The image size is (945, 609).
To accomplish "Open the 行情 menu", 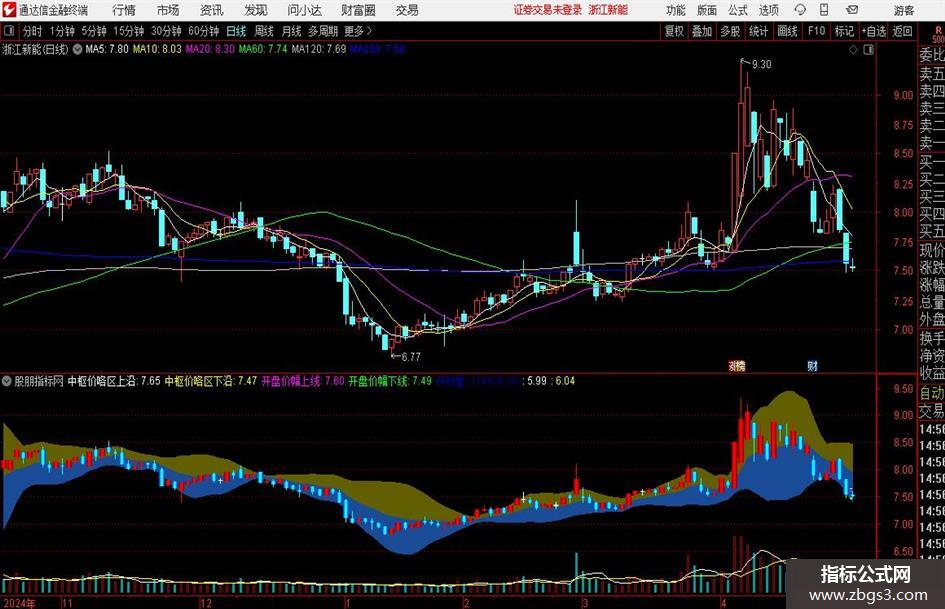I will coord(124,10).
